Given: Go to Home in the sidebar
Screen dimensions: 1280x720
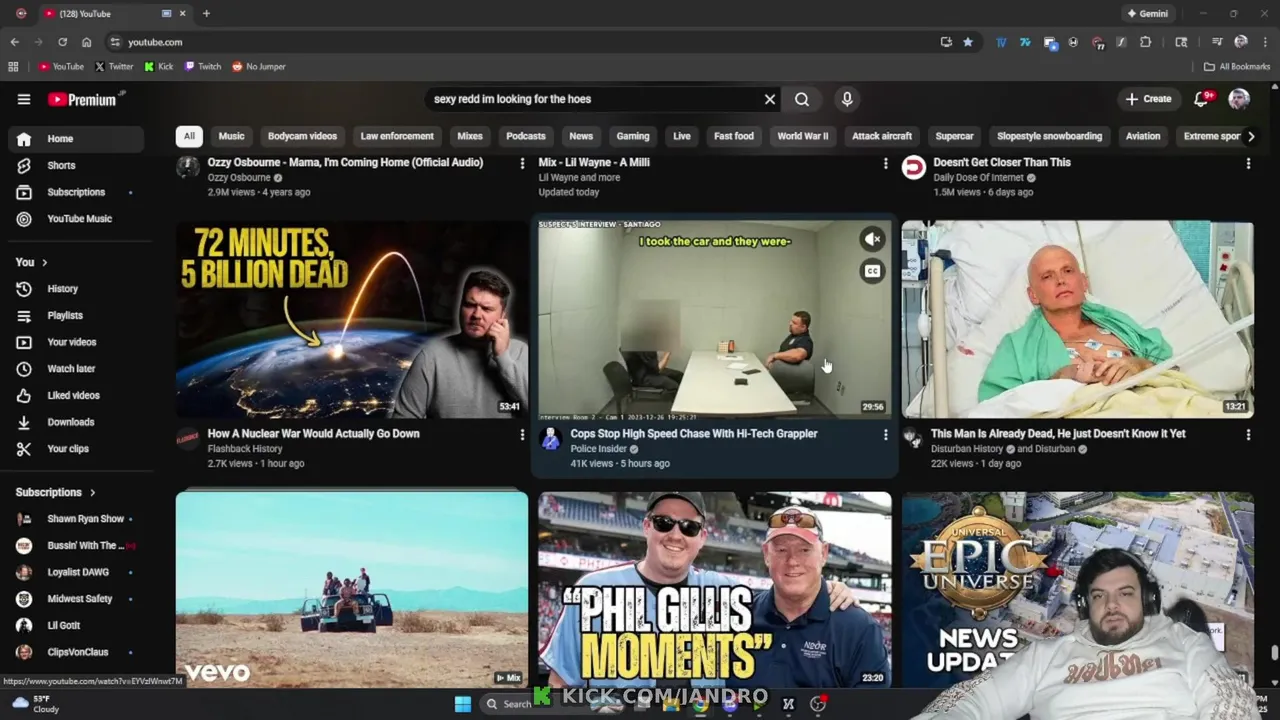Looking at the screenshot, I should (76, 139).
